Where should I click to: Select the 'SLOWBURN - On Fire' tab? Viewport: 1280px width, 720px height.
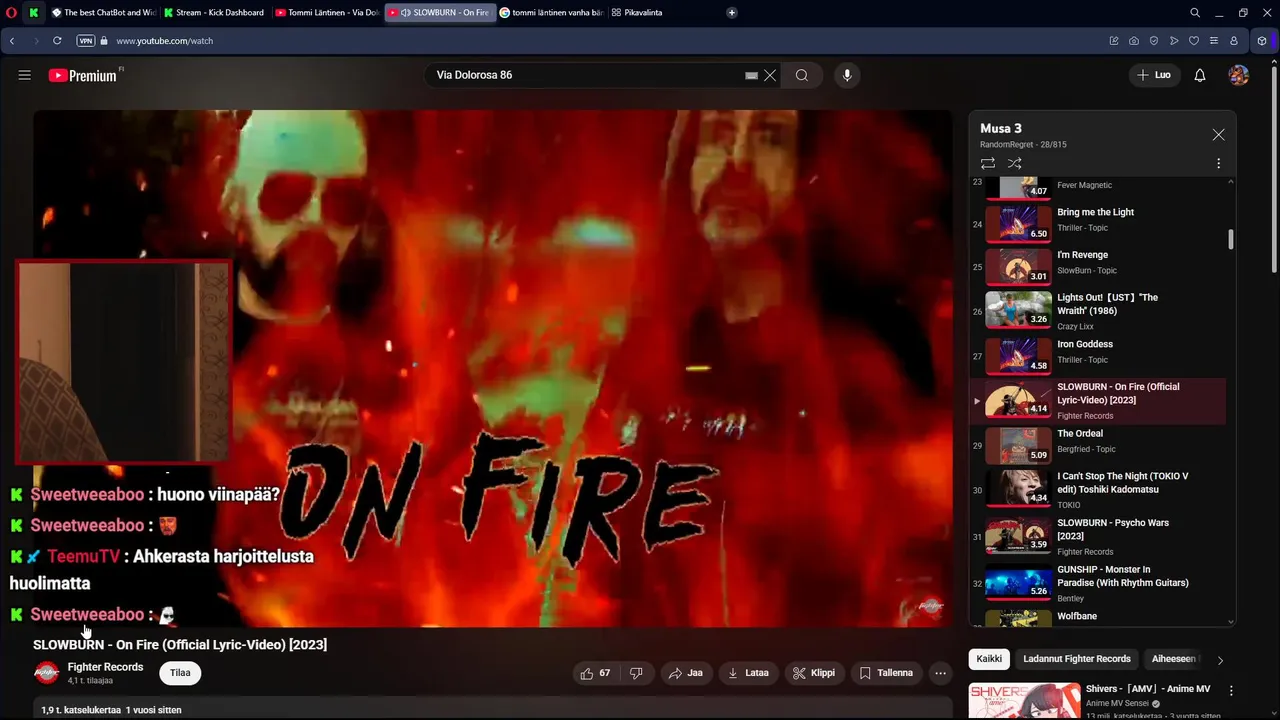tap(439, 13)
